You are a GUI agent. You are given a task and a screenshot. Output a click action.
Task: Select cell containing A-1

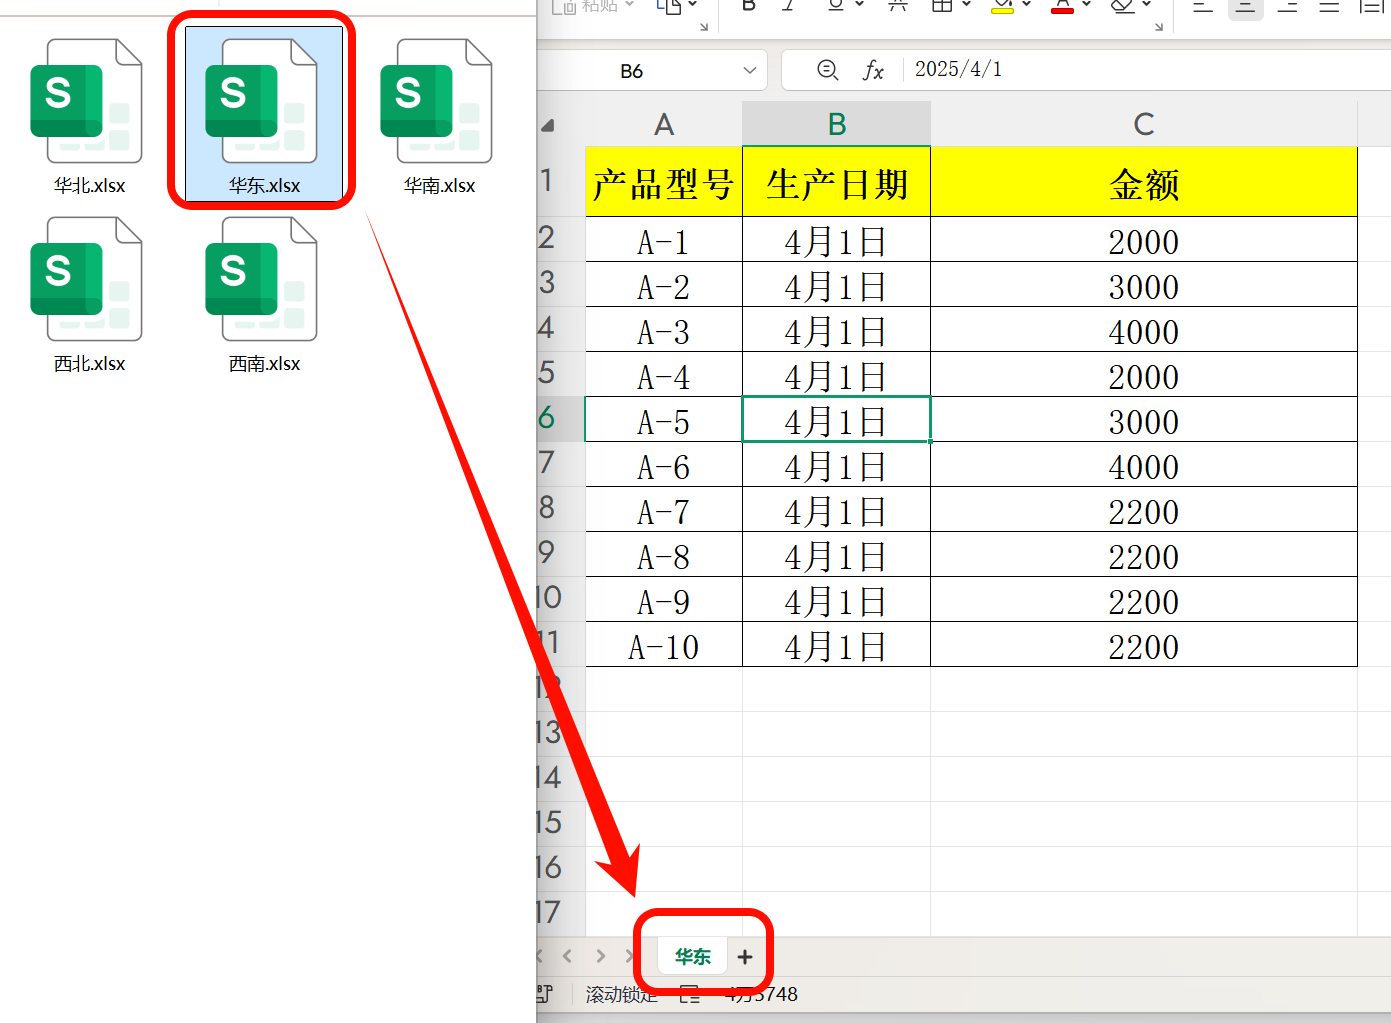click(x=664, y=240)
